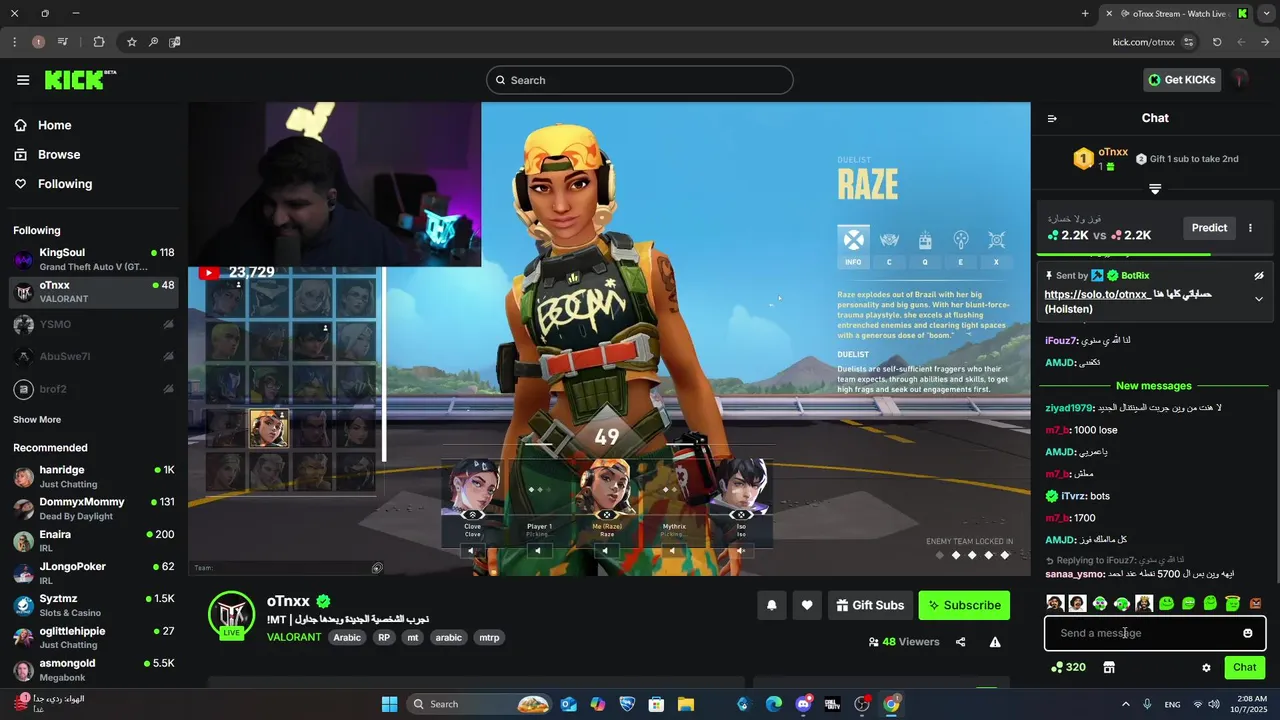Click the bookmark star in address bar
Viewport: 1280px width, 720px height.
pos(131,42)
